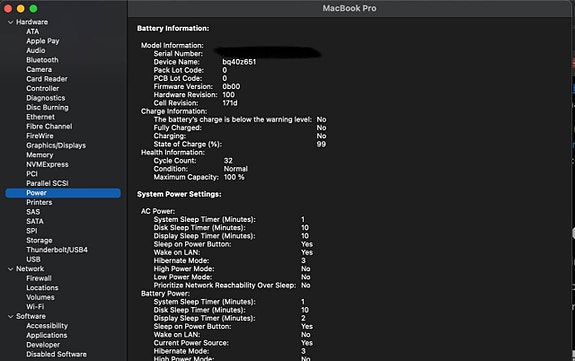Select ATA in the sidebar
The width and height of the screenshot is (575, 361).
[33, 32]
